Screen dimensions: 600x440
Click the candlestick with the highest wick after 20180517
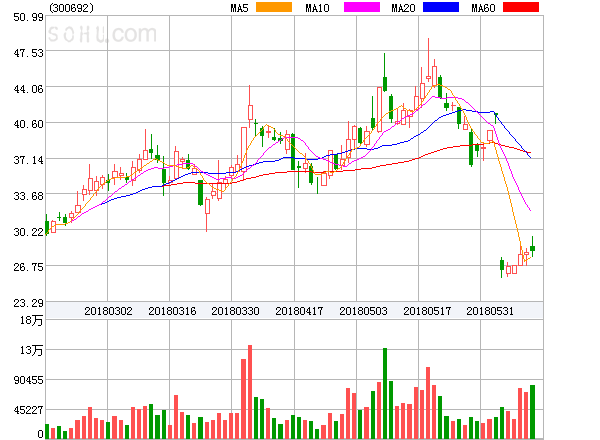428,59
